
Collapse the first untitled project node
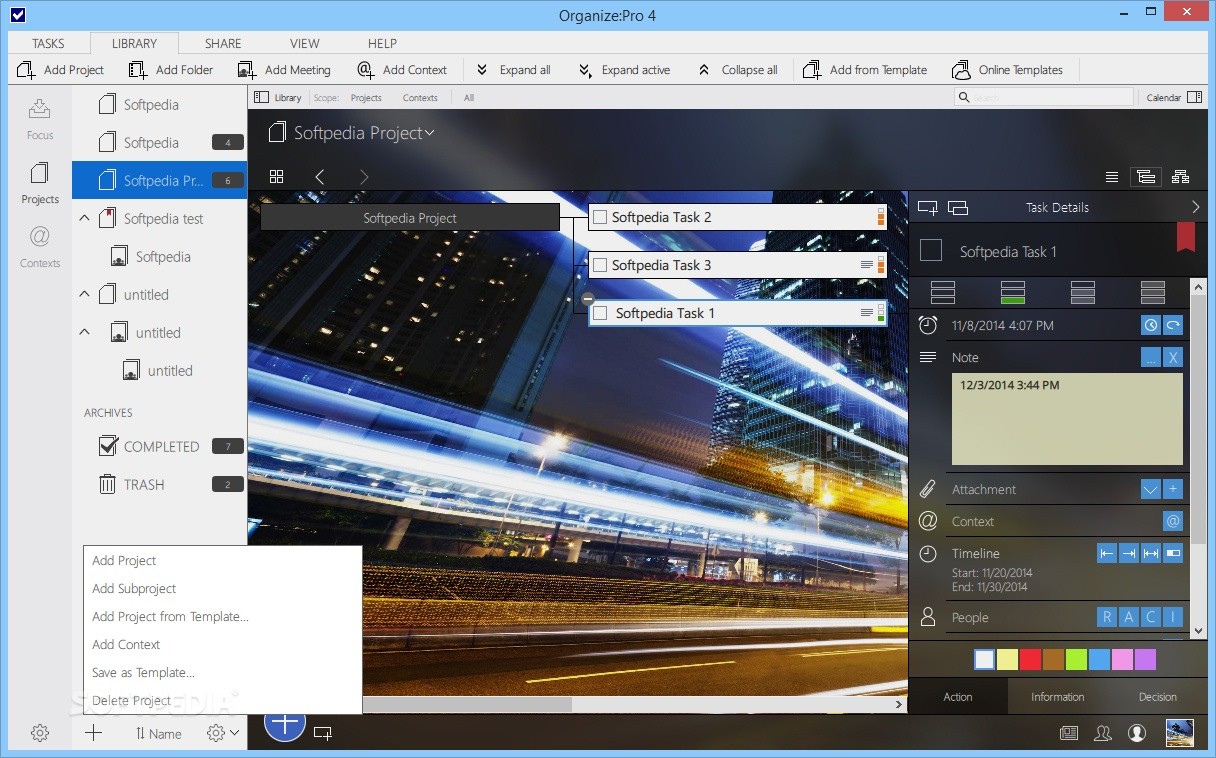(85, 294)
